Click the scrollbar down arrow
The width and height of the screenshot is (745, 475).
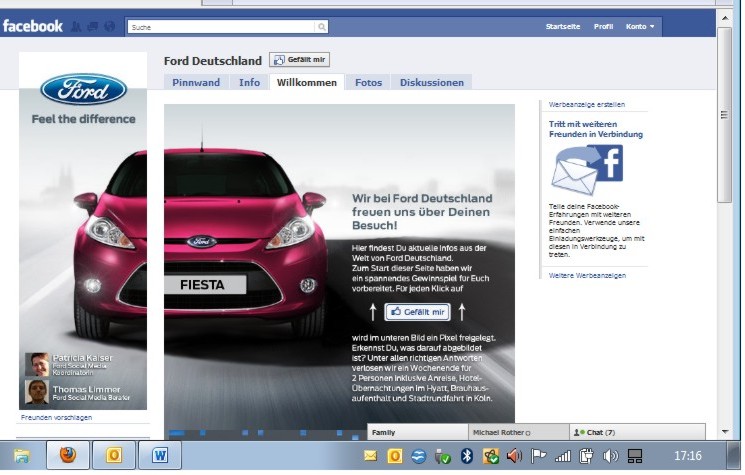click(x=725, y=432)
